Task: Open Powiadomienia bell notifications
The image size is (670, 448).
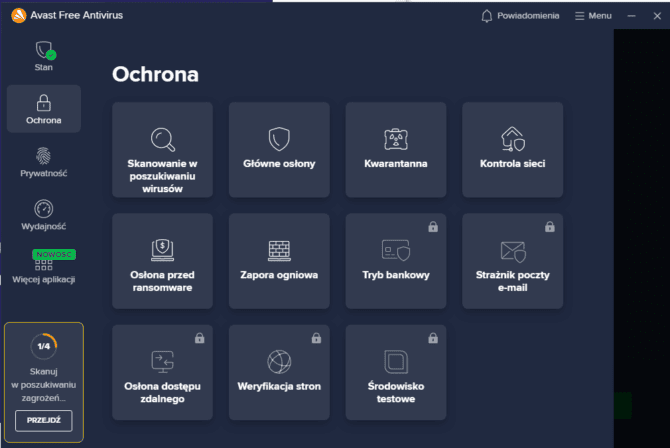Action: click(520, 16)
